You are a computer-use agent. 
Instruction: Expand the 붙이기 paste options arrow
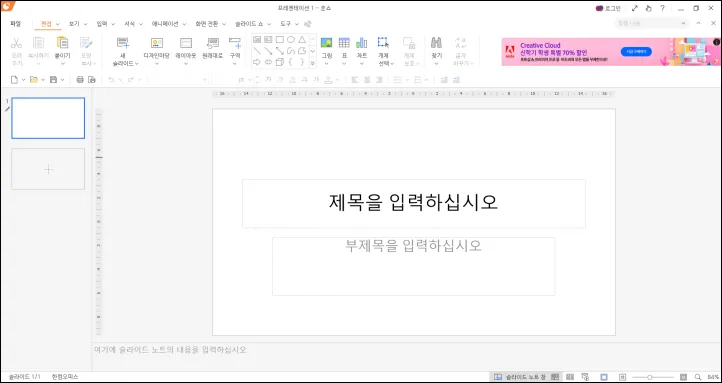point(62,64)
